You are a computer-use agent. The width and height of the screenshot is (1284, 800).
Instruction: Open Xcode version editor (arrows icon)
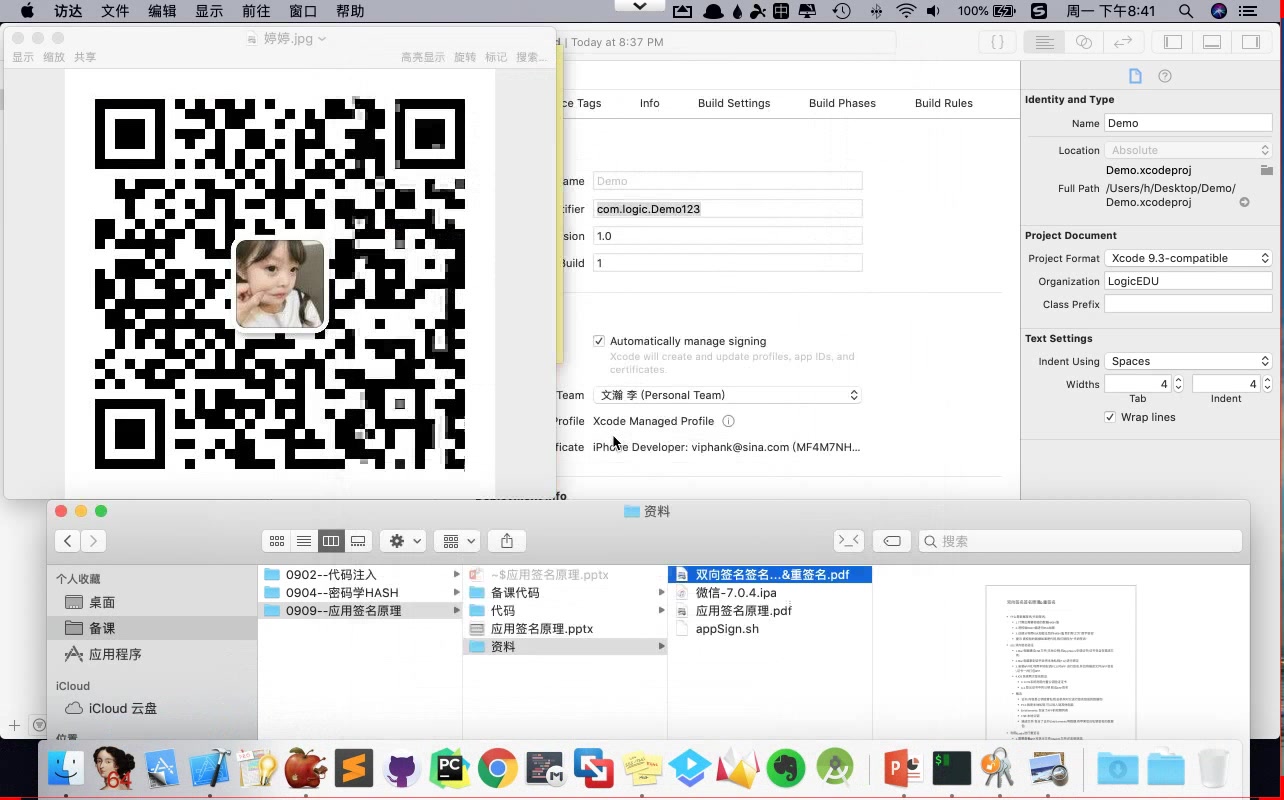pyautogui.click(x=1123, y=42)
